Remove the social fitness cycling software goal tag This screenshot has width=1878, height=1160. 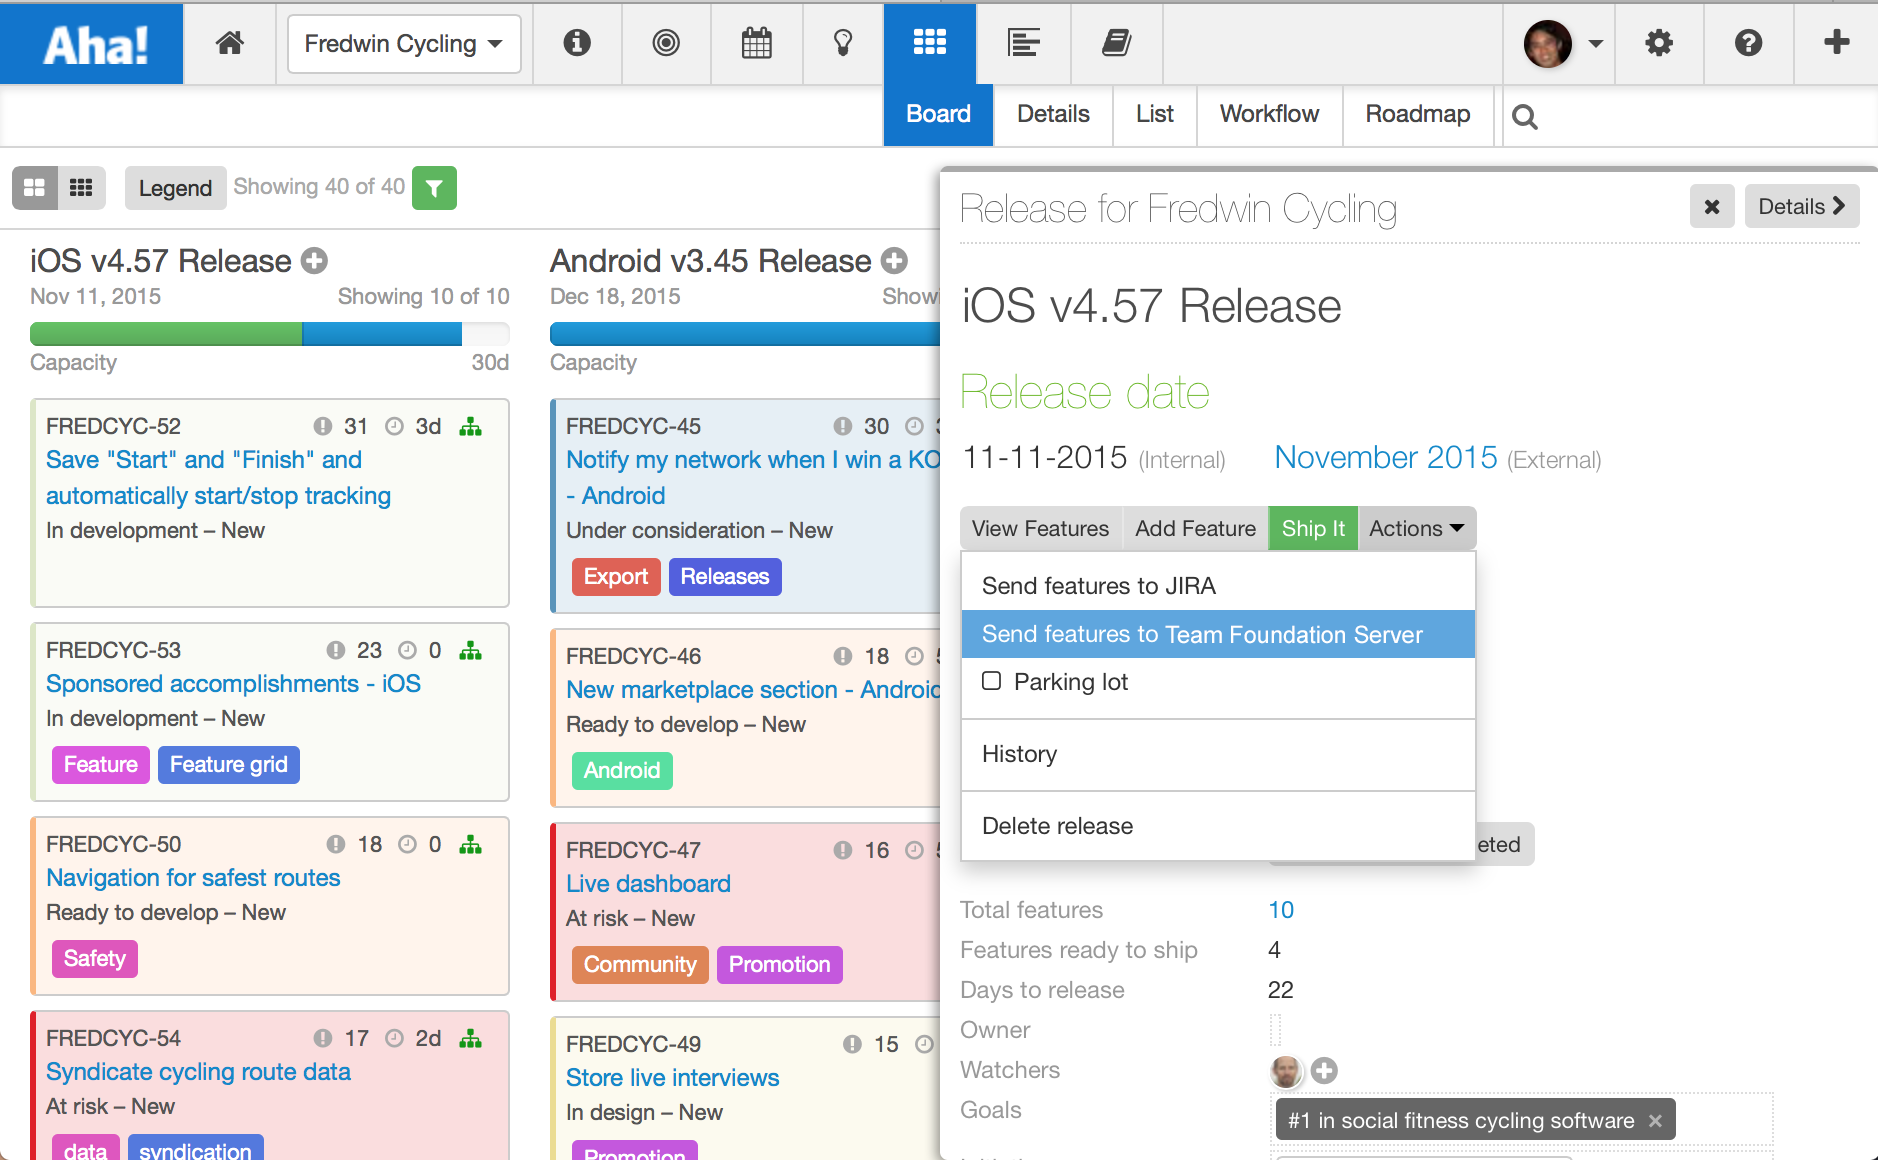click(x=1655, y=1120)
